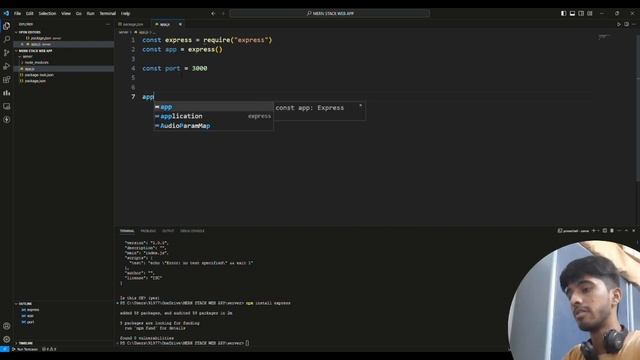
Task: Choose the 'app' autocomplete suggestion
Action: pos(213,107)
